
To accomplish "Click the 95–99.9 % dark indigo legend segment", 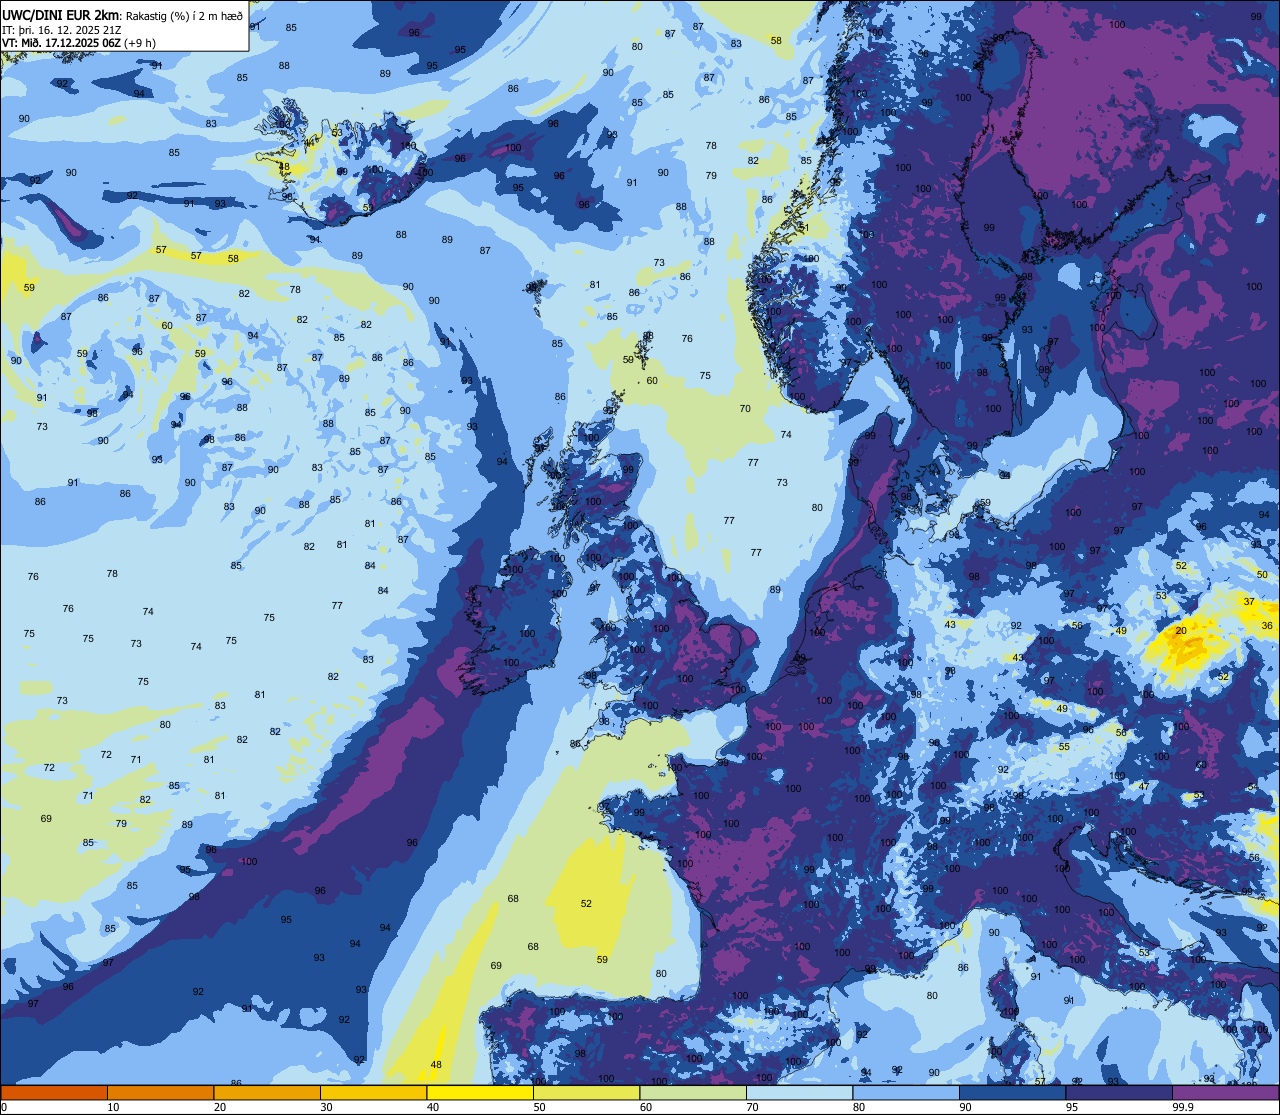I will (x=1119, y=1092).
